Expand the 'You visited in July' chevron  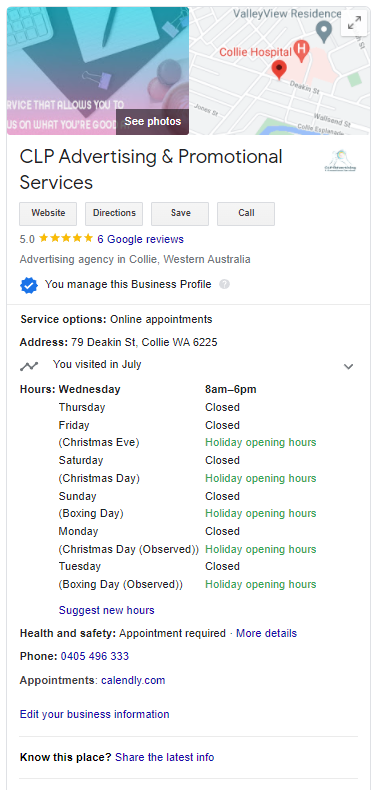(x=348, y=366)
